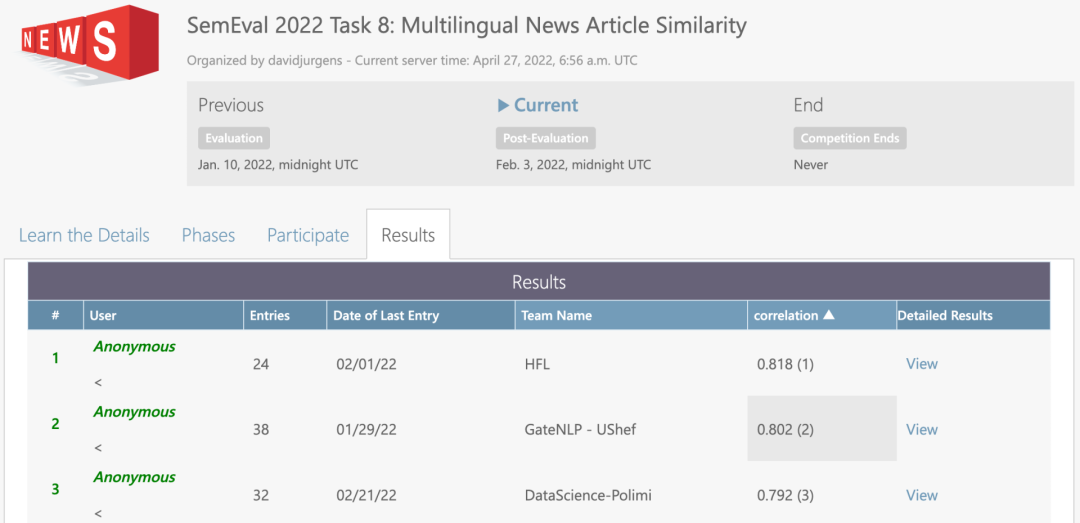The image size is (1080, 523).
Task: Click the Entries column header
Action: [269, 315]
